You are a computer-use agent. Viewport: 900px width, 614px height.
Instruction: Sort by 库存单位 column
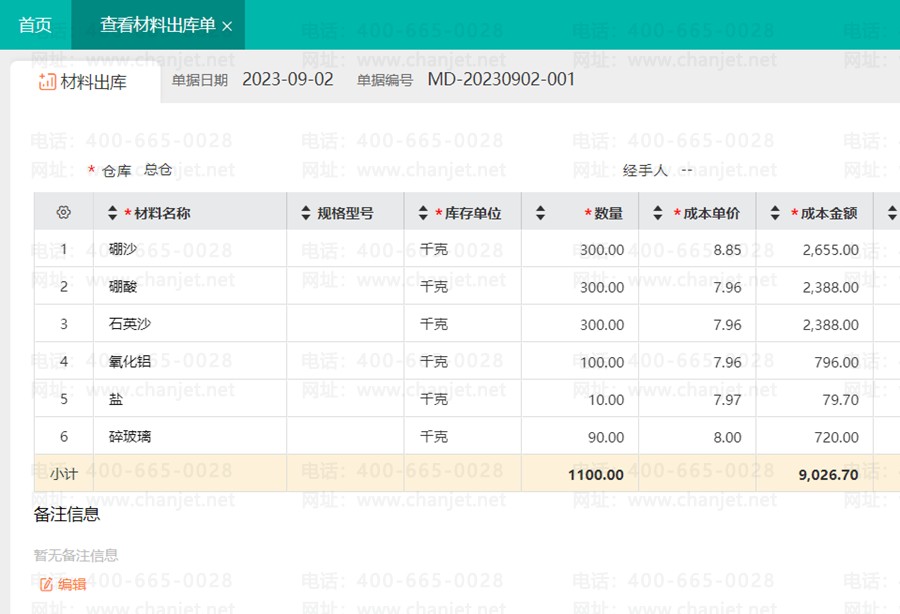point(423,213)
